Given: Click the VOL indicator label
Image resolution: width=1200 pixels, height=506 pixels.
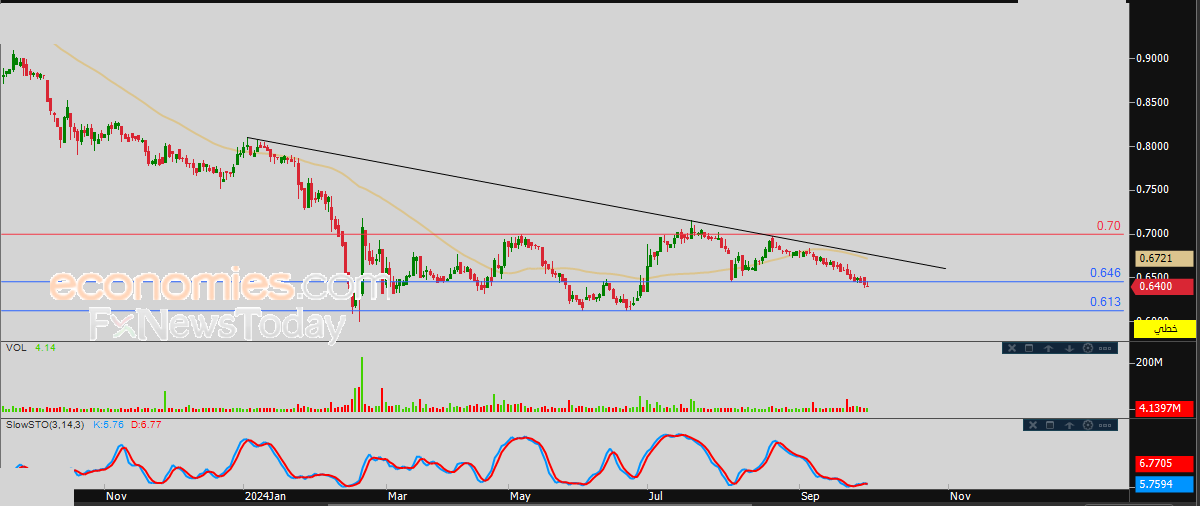Looking at the screenshot, I should [x=15, y=348].
